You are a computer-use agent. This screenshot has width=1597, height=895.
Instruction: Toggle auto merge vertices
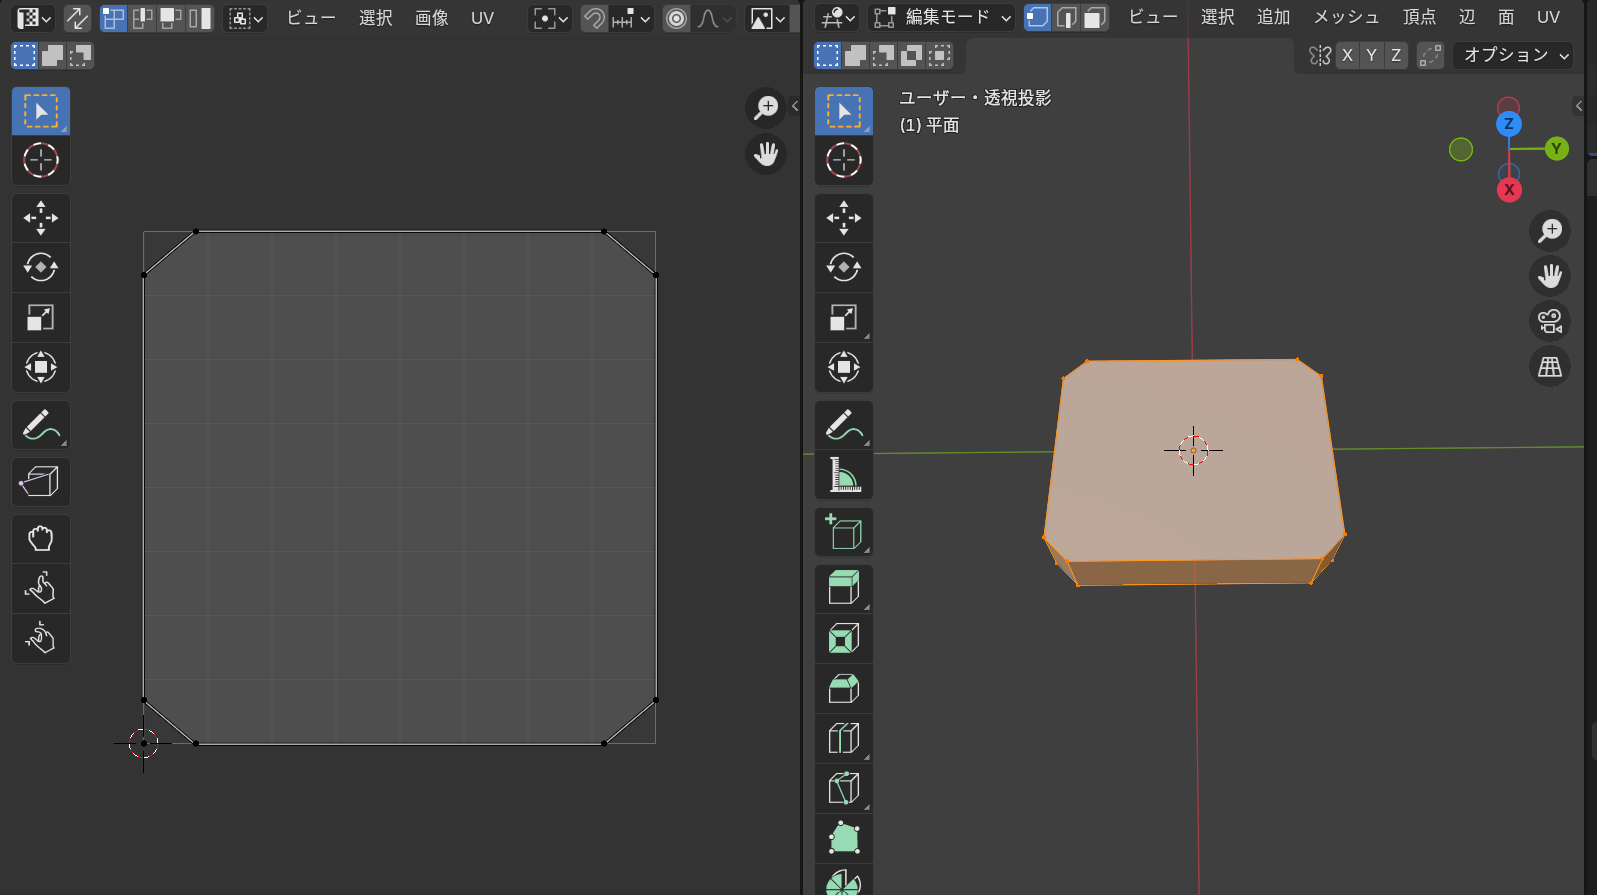[1431, 55]
